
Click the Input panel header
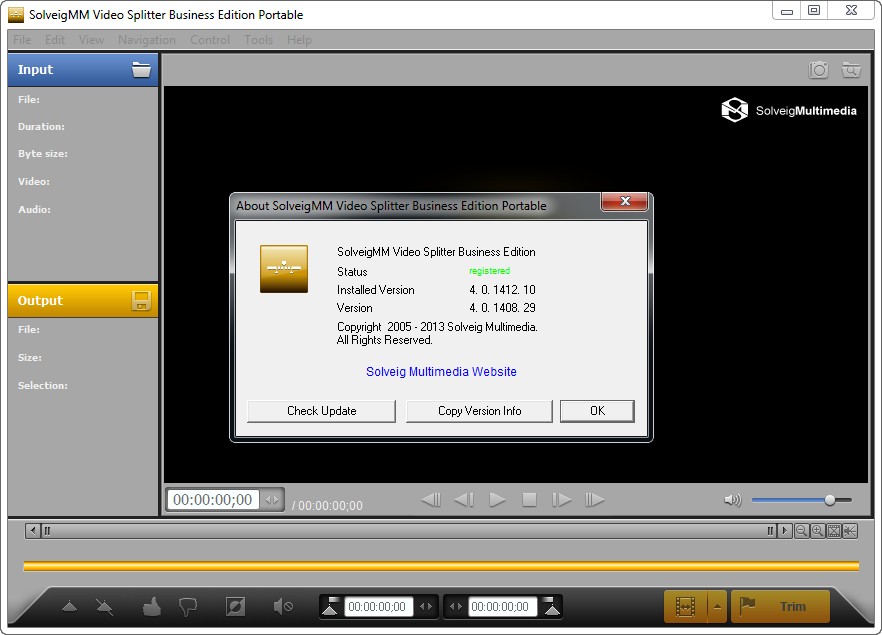83,70
